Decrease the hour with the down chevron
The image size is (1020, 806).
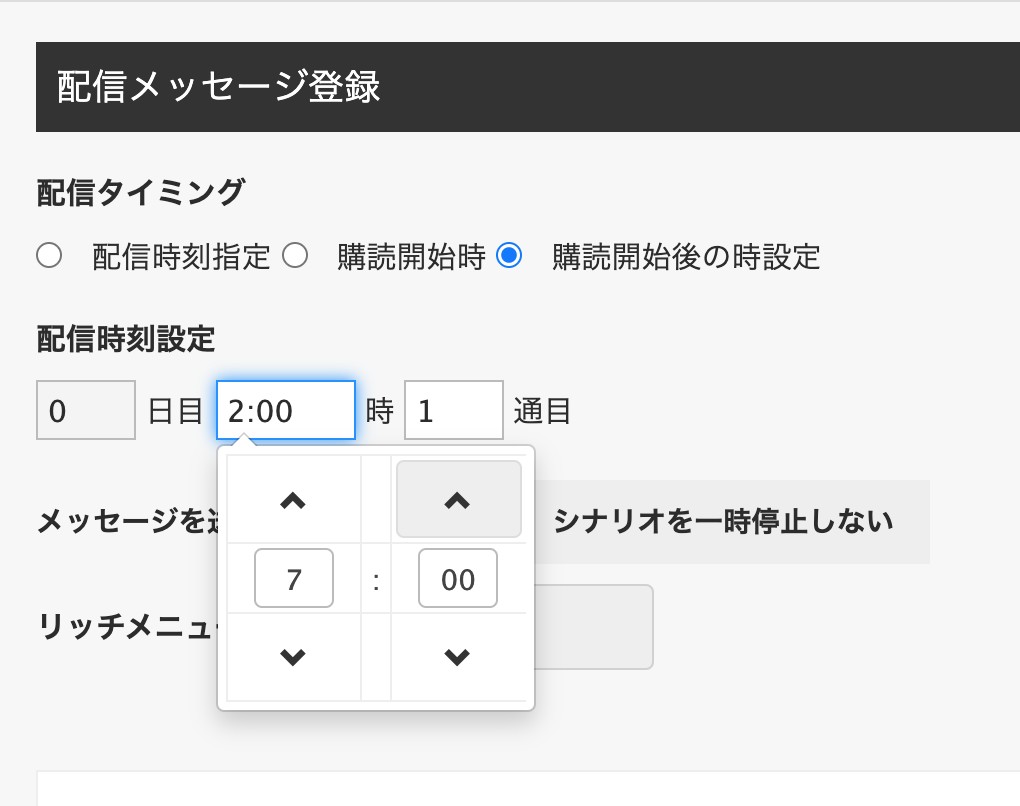[293, 657]
